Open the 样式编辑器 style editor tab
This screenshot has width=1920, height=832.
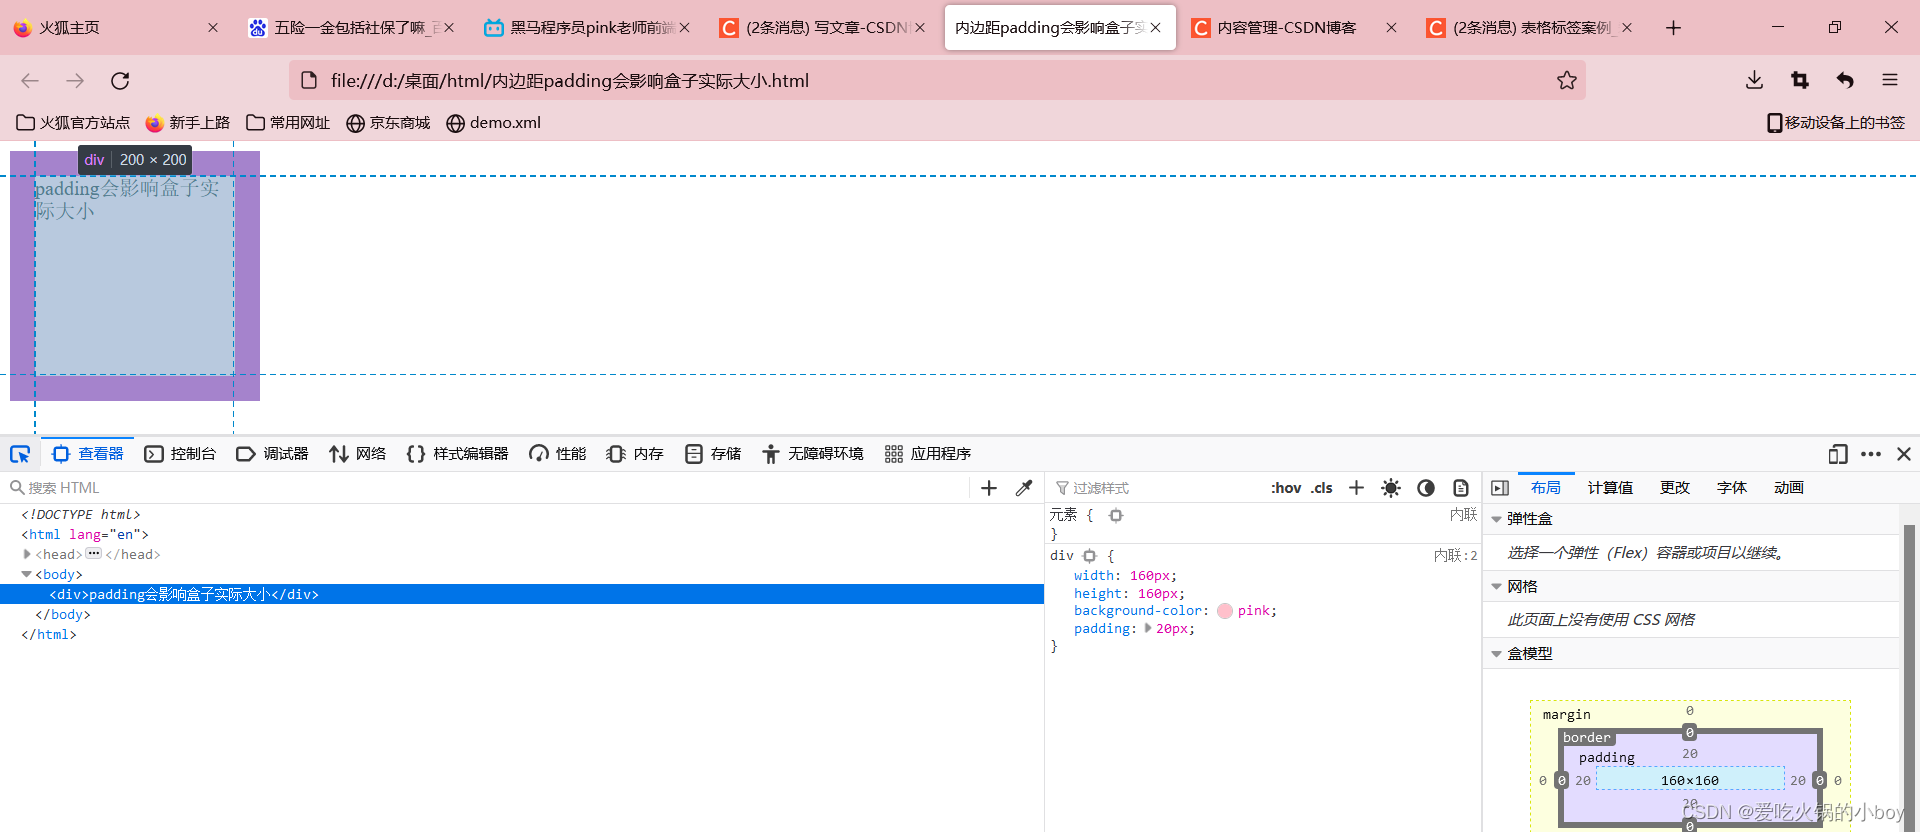pos(457,454)
